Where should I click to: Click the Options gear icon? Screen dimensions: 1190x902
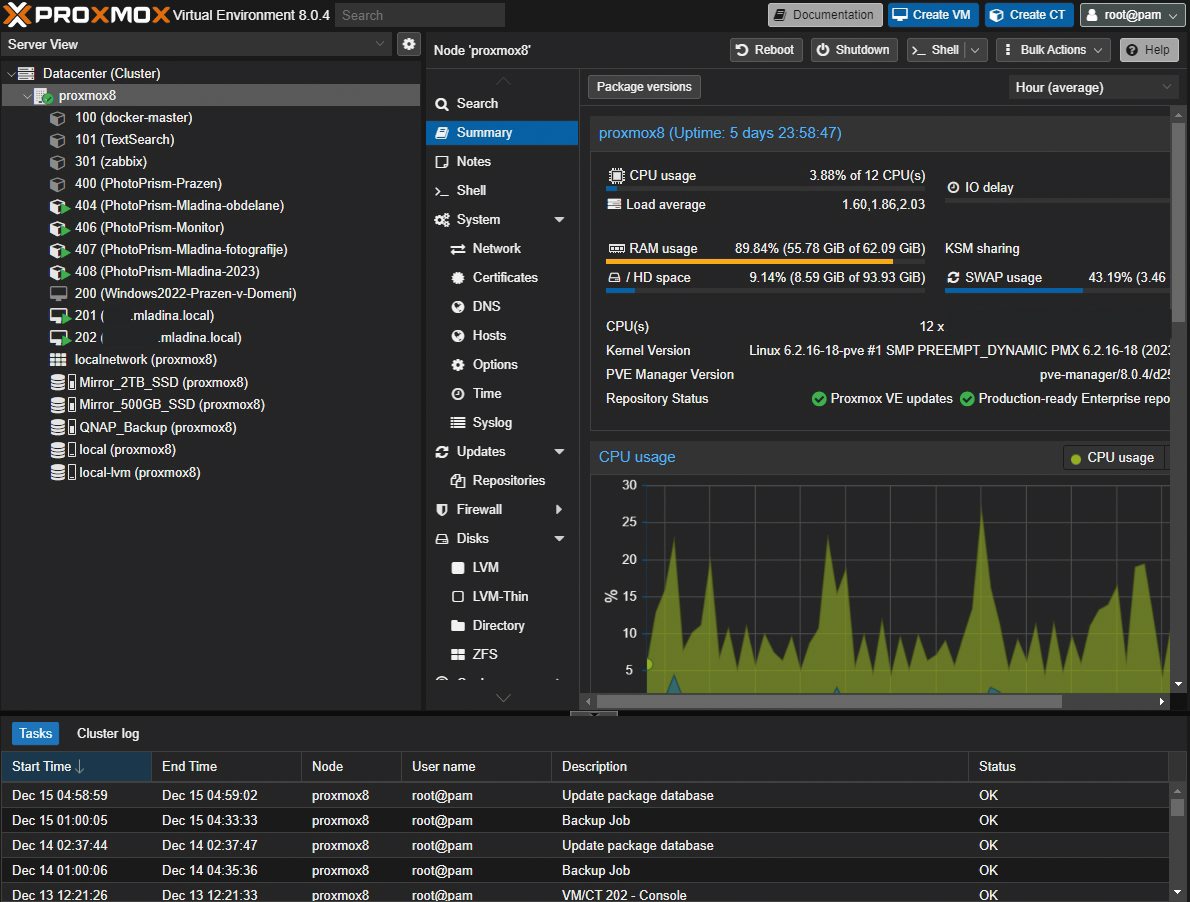458,365
